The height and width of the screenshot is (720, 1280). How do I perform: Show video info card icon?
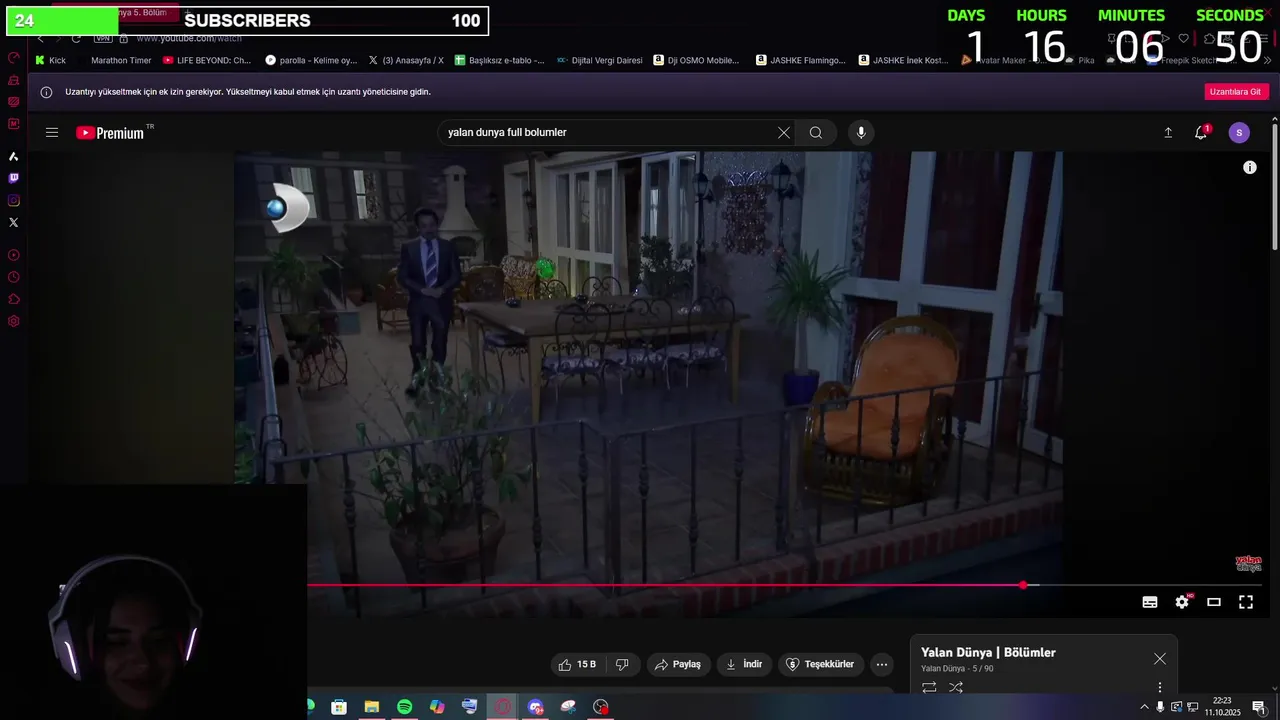[1249, 167]
